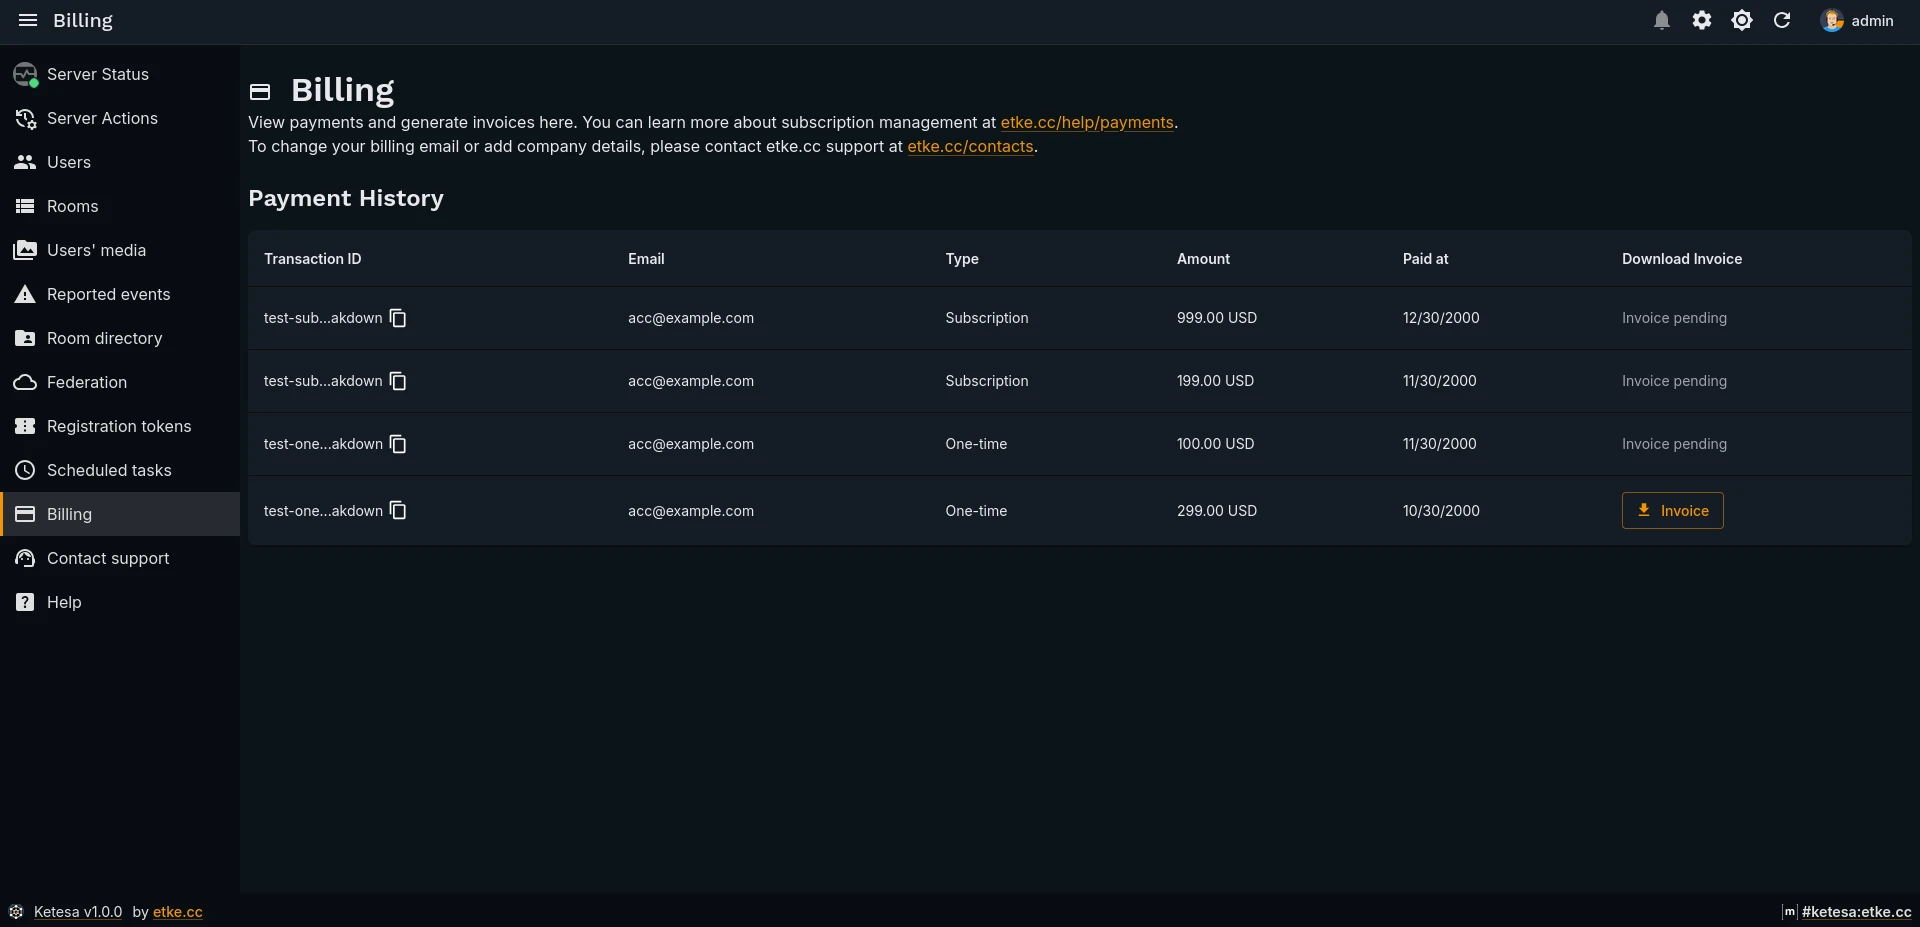Click the admin avatar picture
The width and height of the screenshot is (1920, 927).
coord(1832,20)
